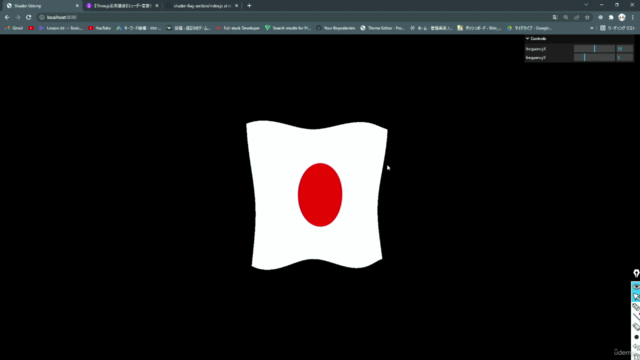This screenshot has width=640, height=360.
Task: Close the Three.js course tab
Action: 157,6
